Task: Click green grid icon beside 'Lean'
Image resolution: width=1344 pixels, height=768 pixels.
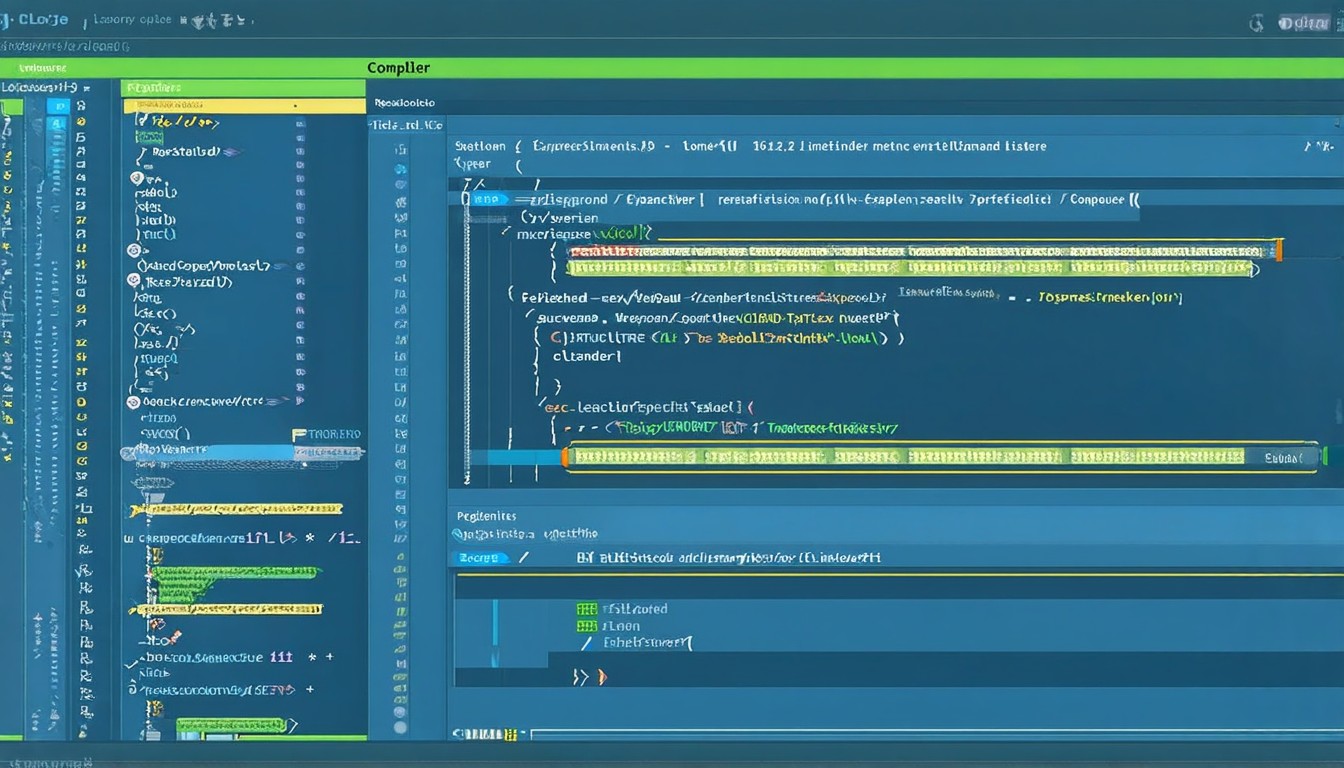Action: click(586, 626)
